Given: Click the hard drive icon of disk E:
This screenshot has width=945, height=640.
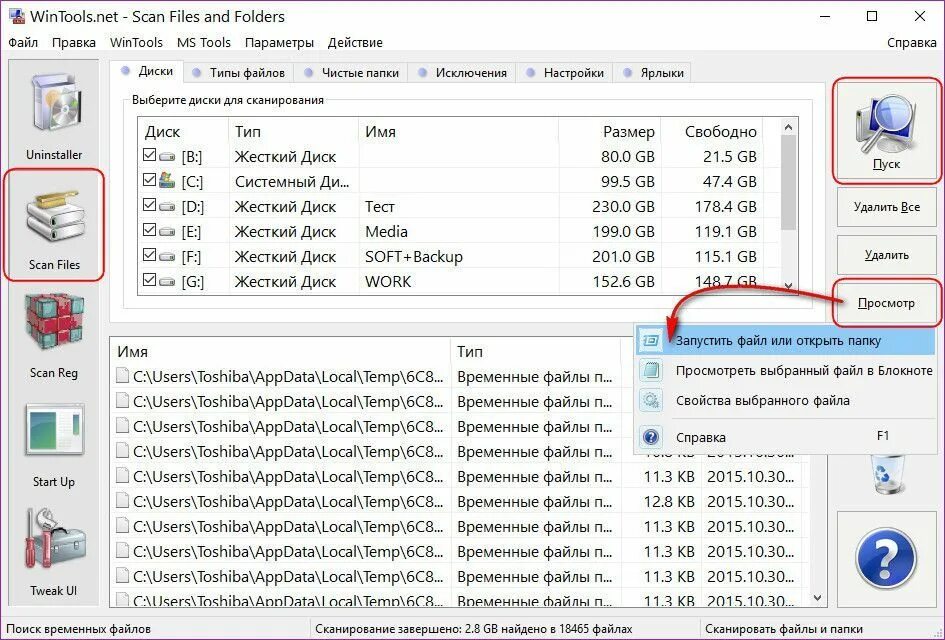Looking at the screenshot, I should [x=168, y=231].
